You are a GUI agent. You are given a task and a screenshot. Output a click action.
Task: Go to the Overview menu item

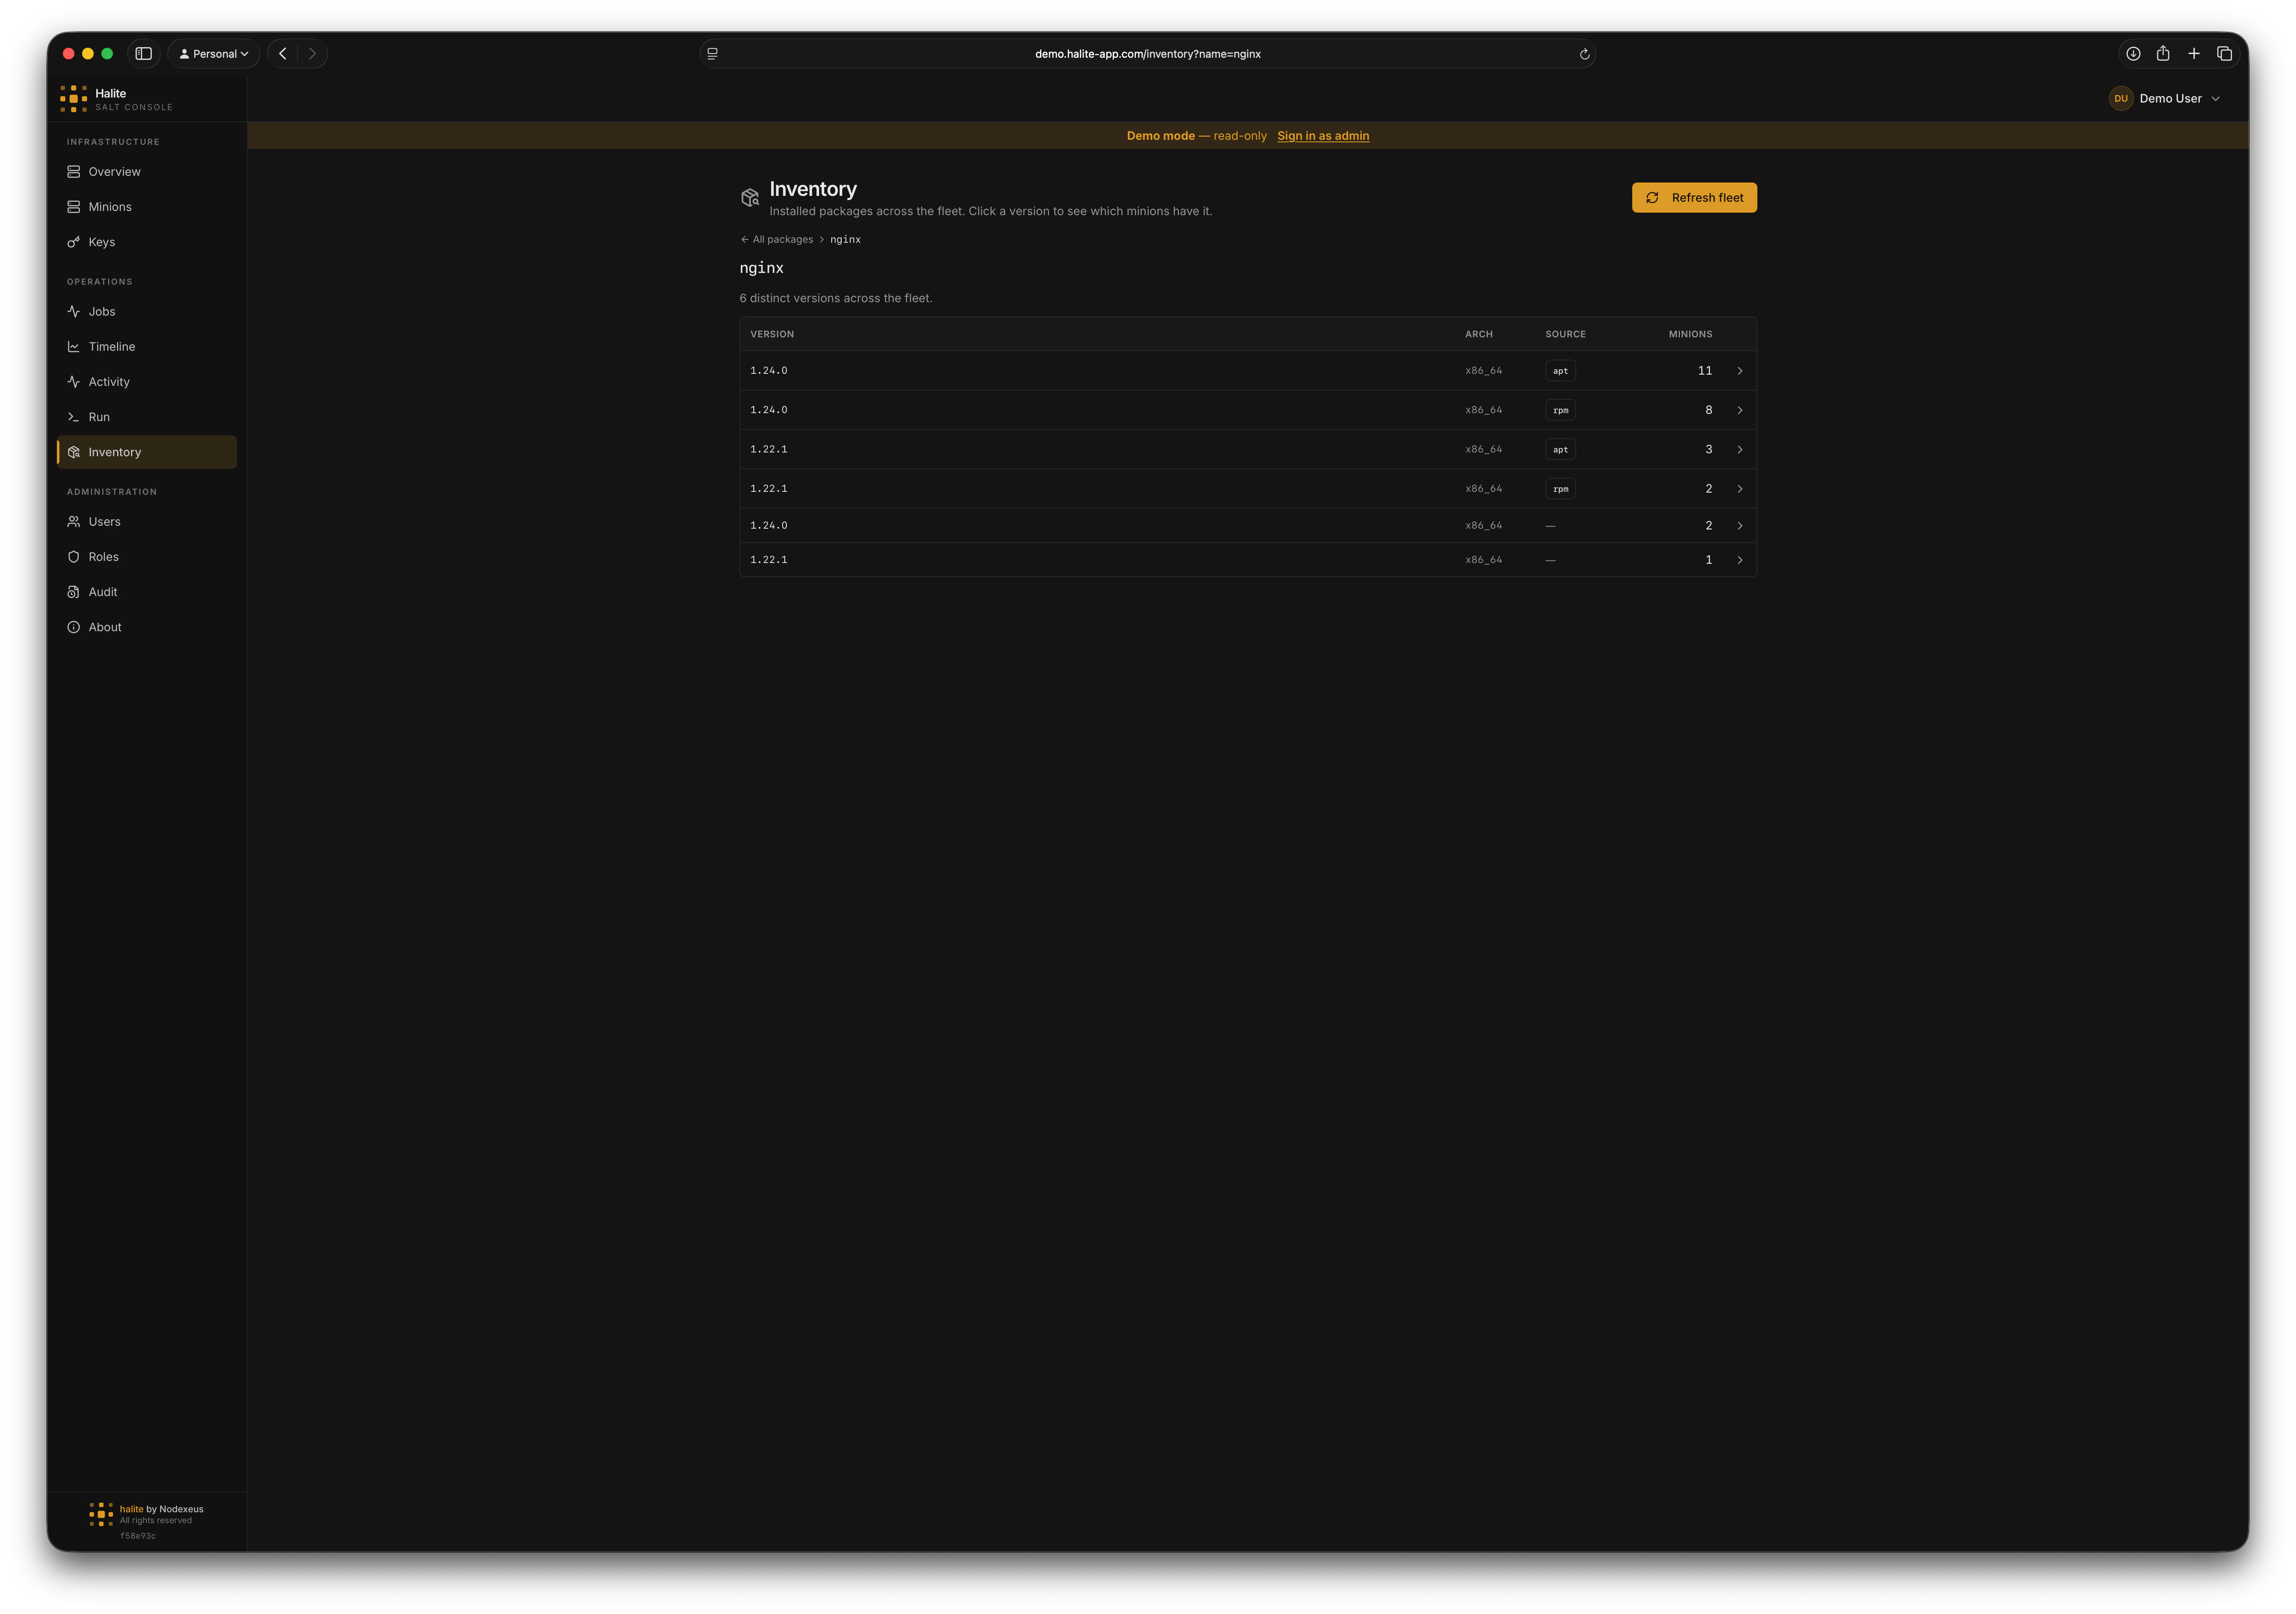pos(147,172)
